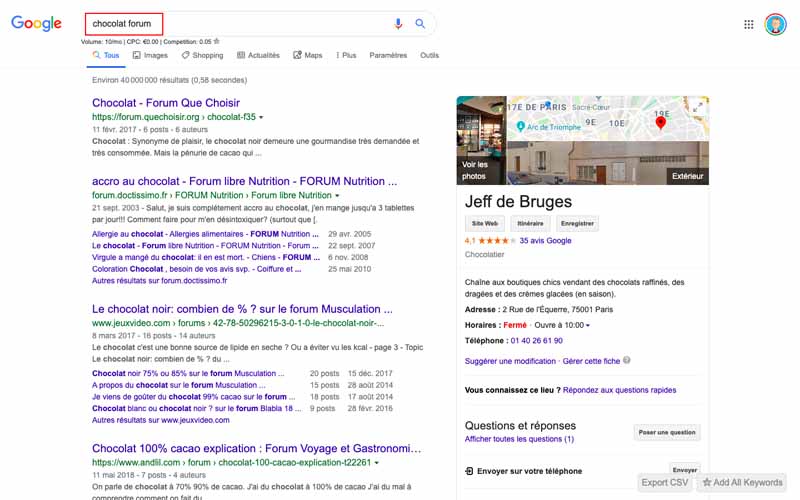Open Virgule a mangé du chocolat sitelink
Viewport: 800px width, 500px height.
[206, 257]
